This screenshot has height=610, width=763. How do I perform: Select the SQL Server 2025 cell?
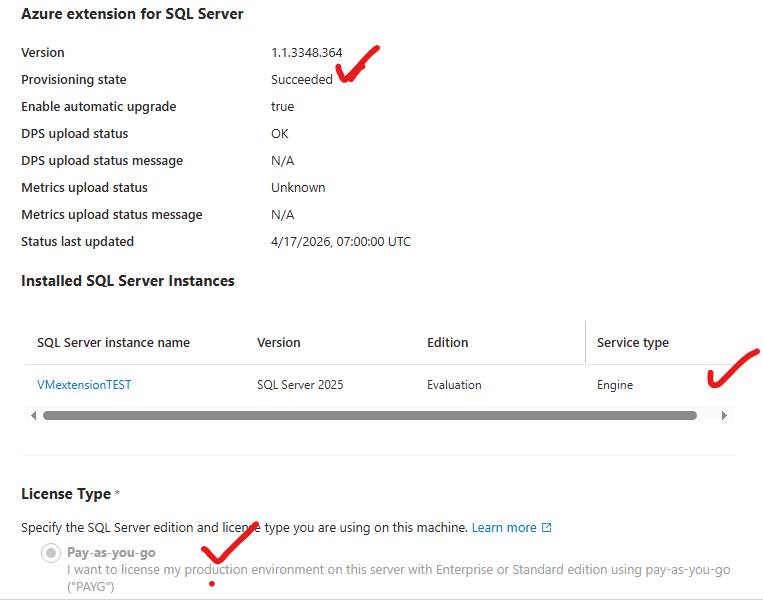point(300,385)
